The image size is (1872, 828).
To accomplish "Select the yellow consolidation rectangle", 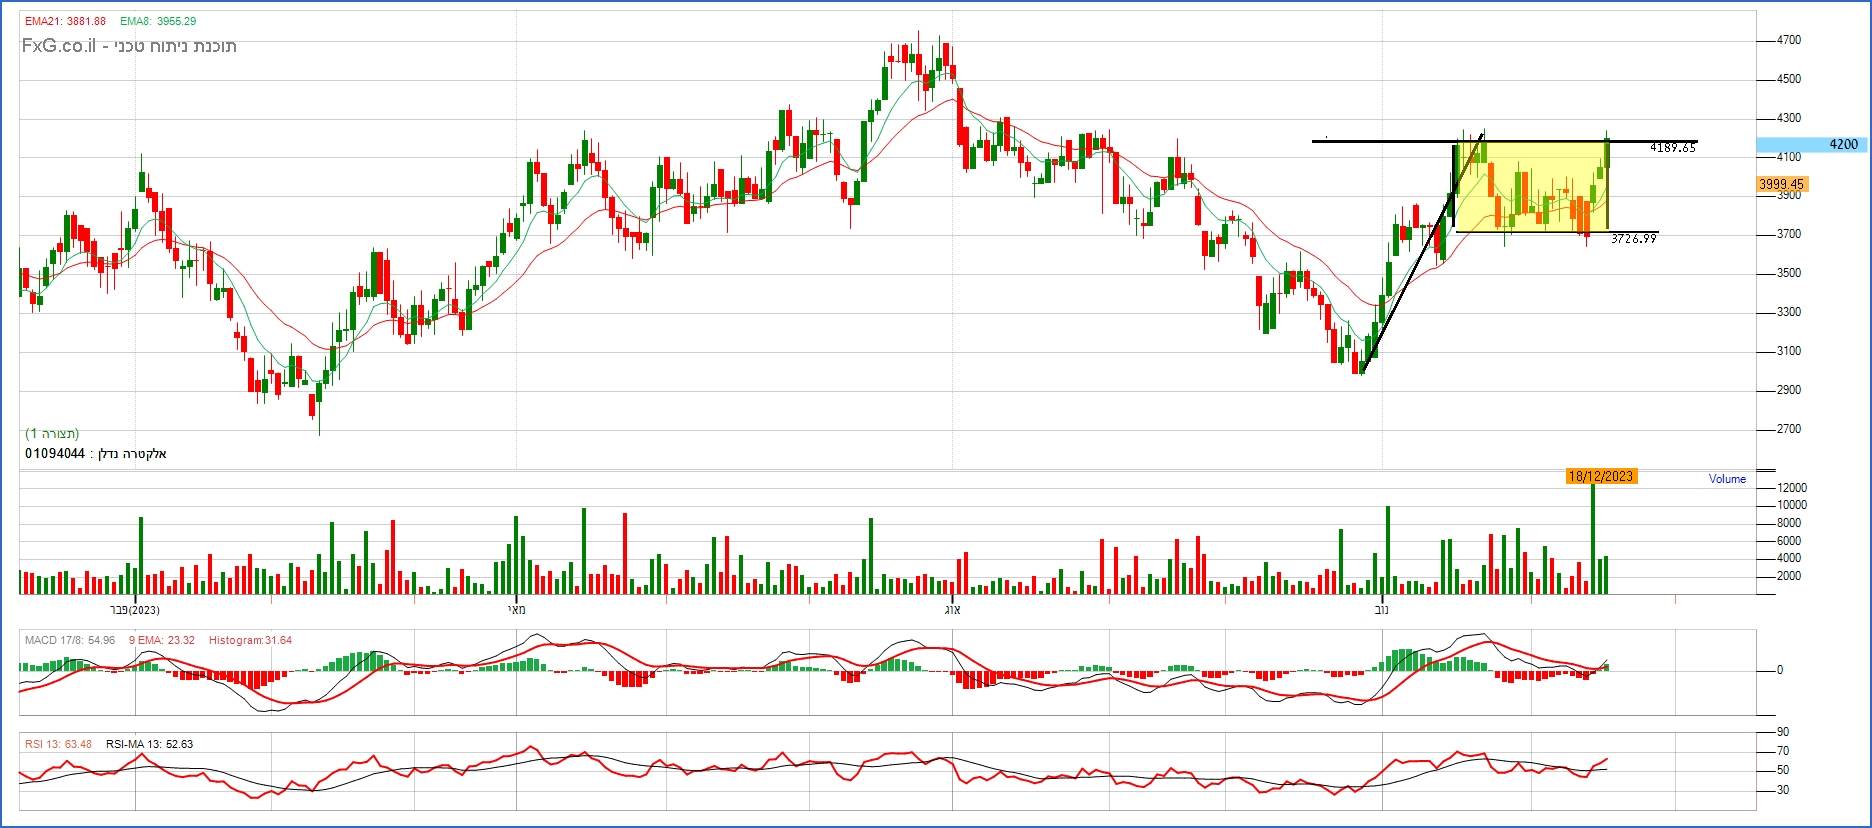I will [1530, 186].
